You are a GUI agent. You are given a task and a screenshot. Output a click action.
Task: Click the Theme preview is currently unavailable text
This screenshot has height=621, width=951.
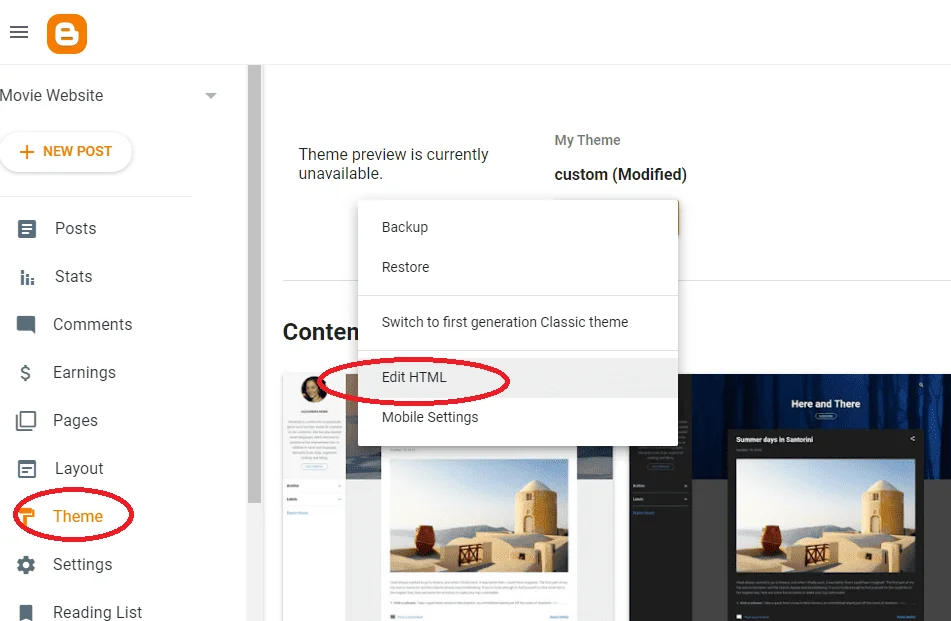[x=393, y=164]
